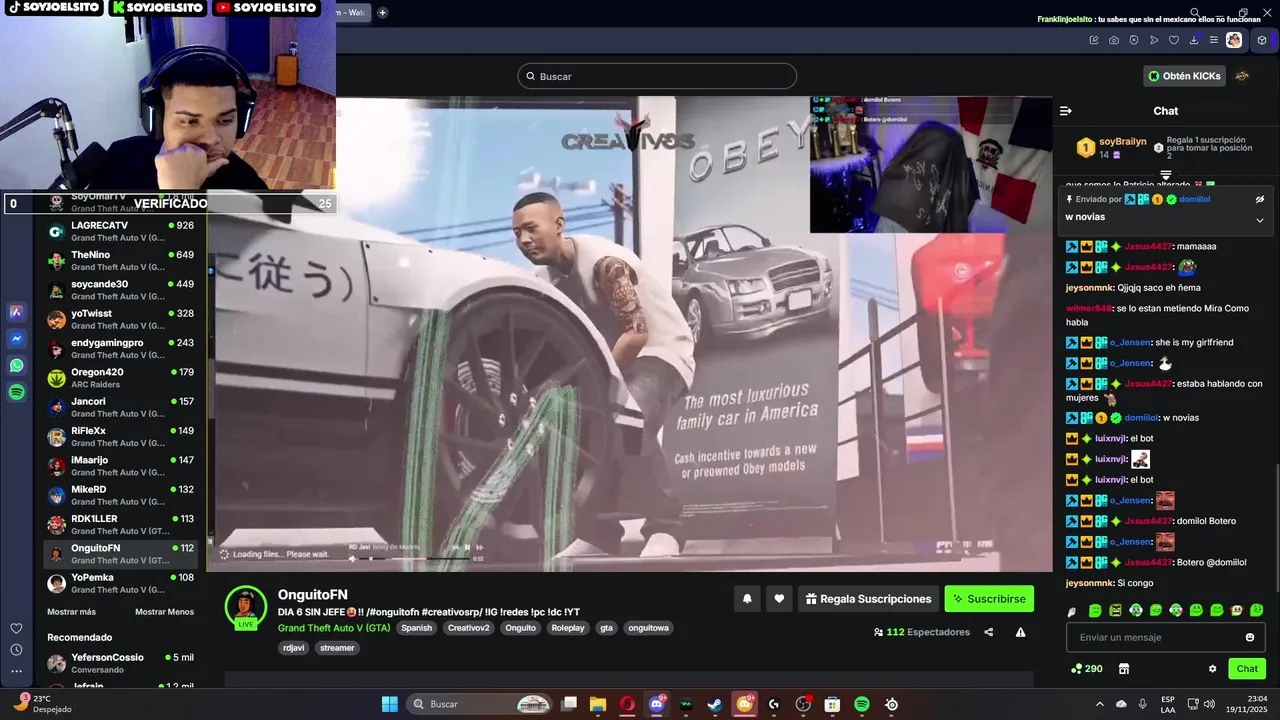This screenshot has width=1280, height=720.
Task: Click the Regala Suscripciones button
Action: pyautogui.click(x=868, y=599)
